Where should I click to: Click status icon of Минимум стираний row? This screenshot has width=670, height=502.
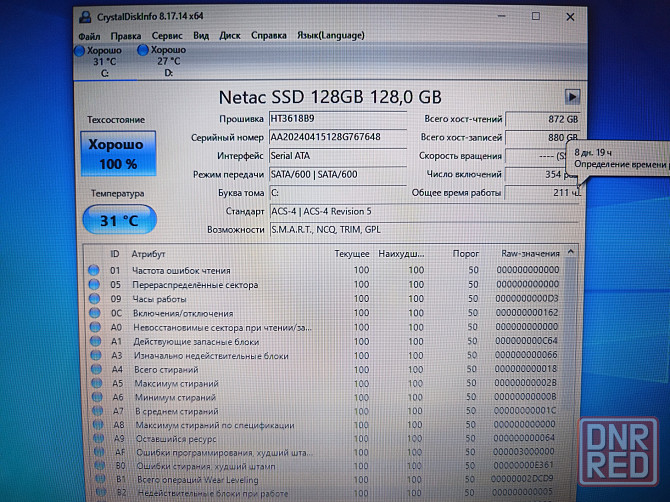point(97,397)
